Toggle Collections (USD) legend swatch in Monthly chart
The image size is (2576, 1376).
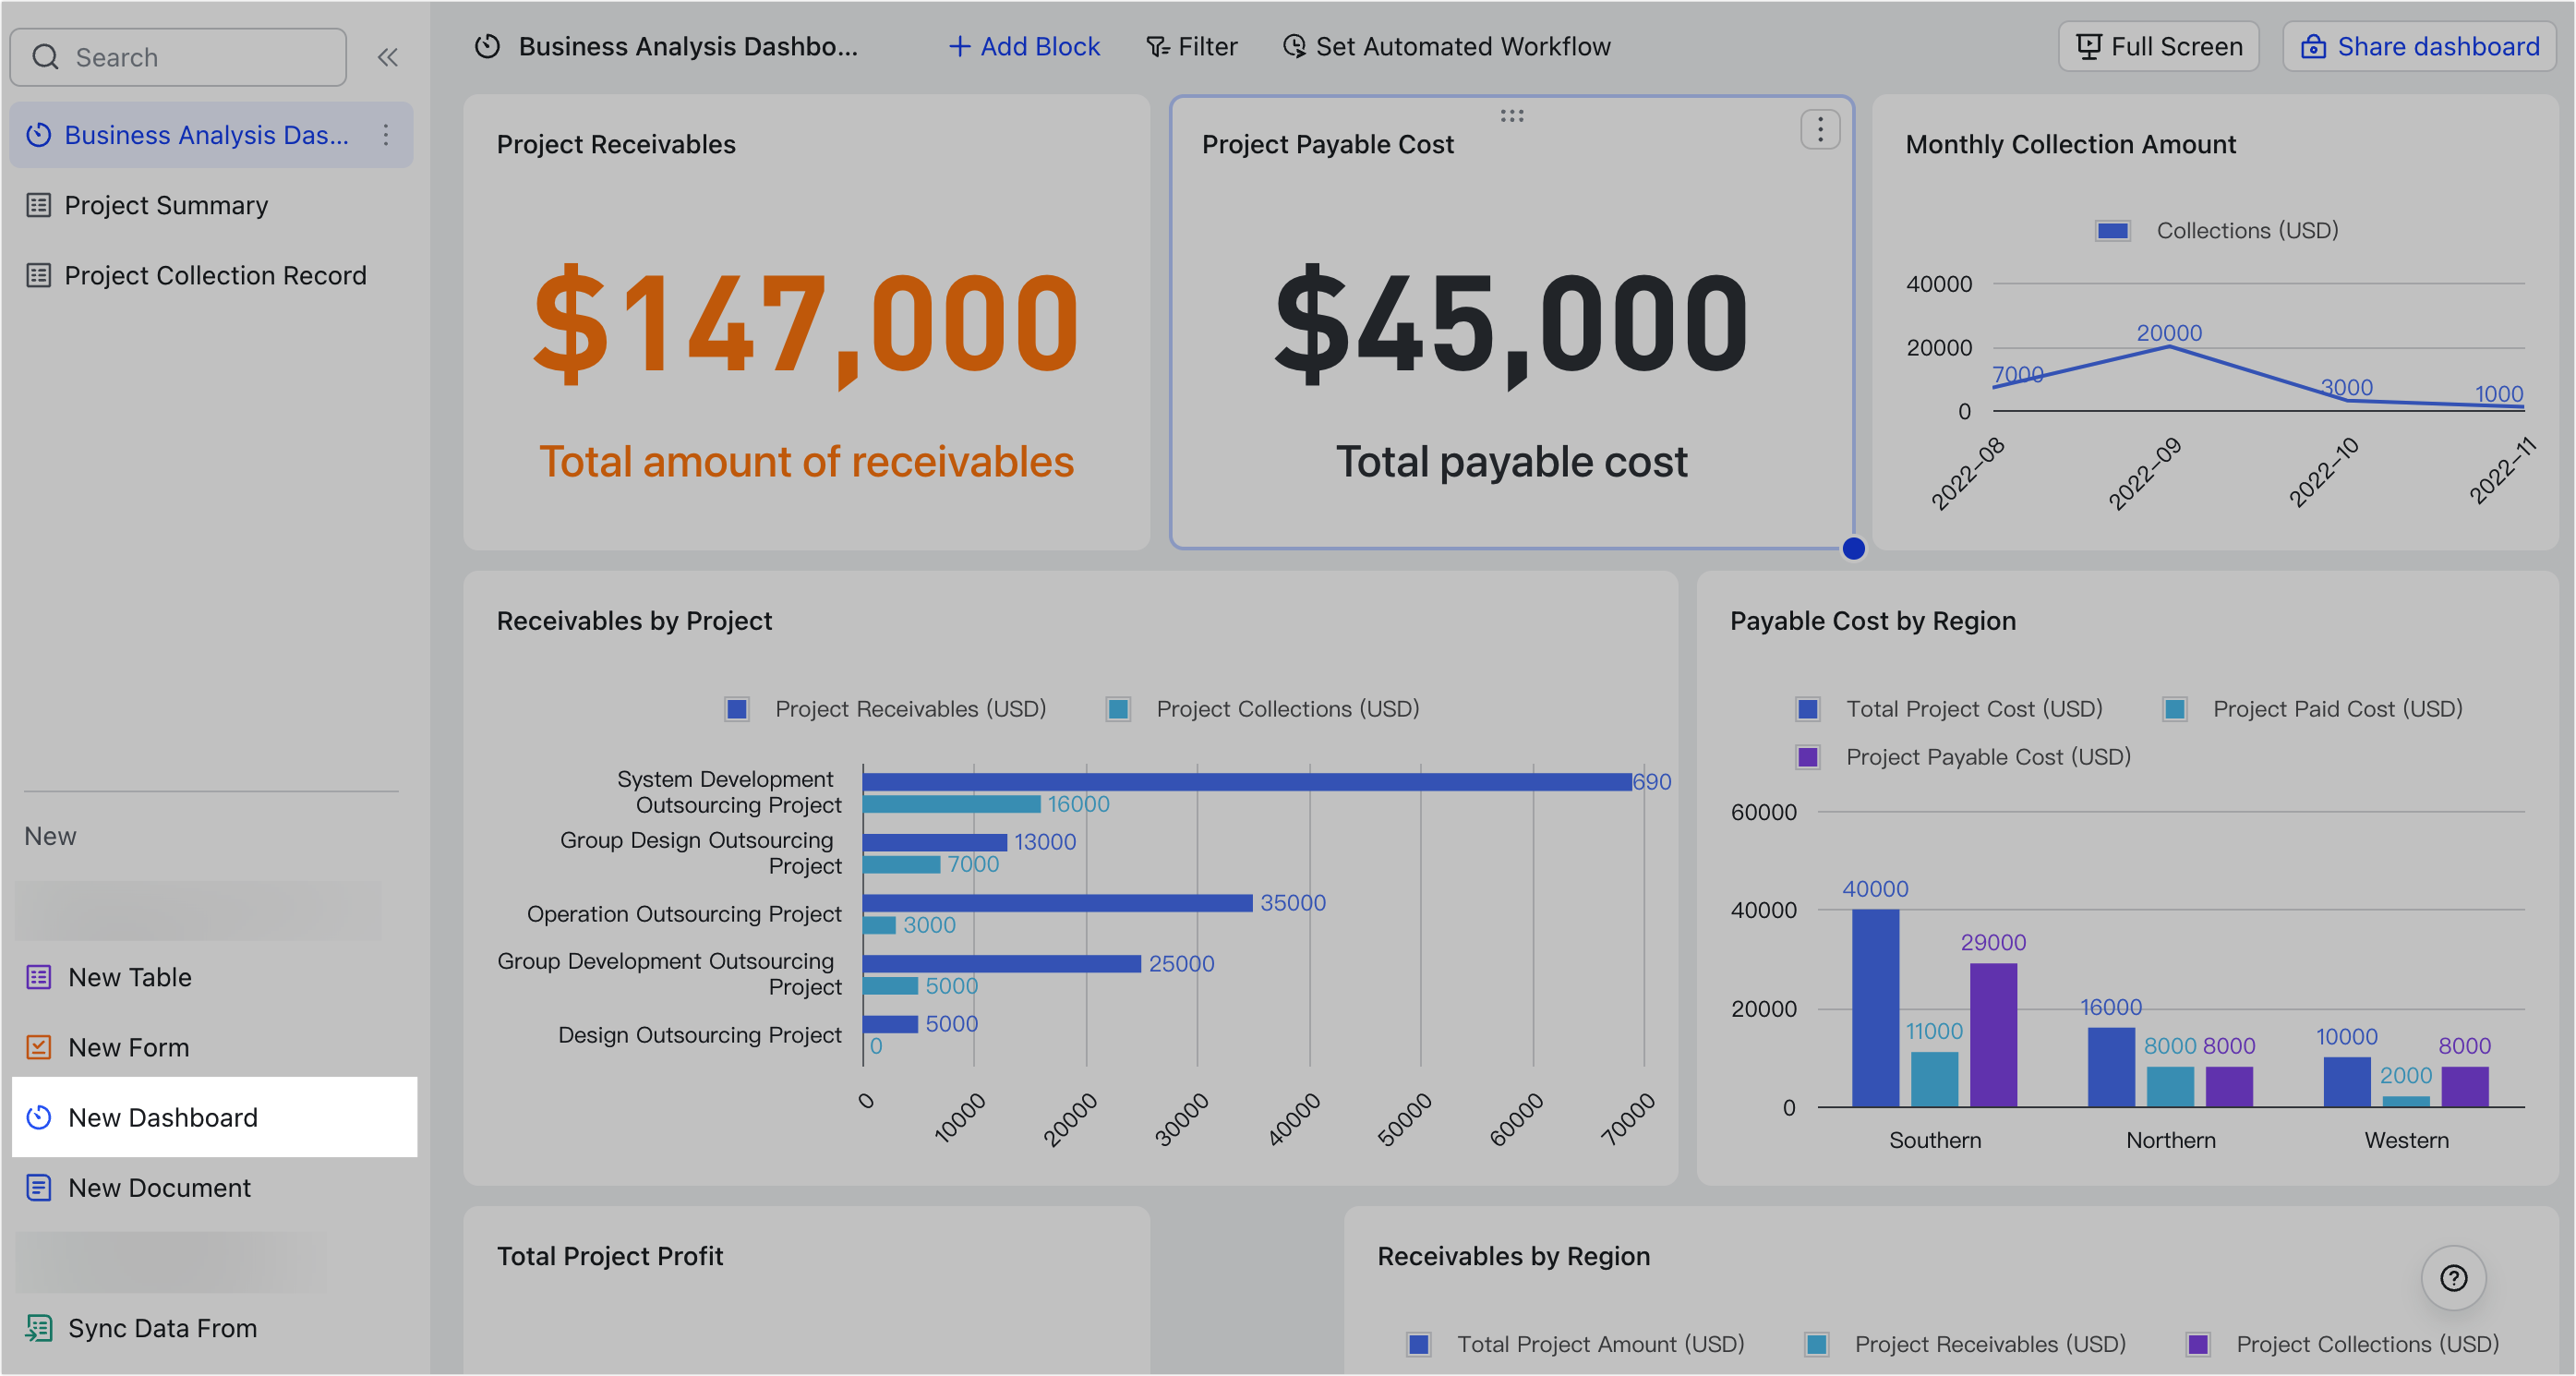pos(2112,230)
